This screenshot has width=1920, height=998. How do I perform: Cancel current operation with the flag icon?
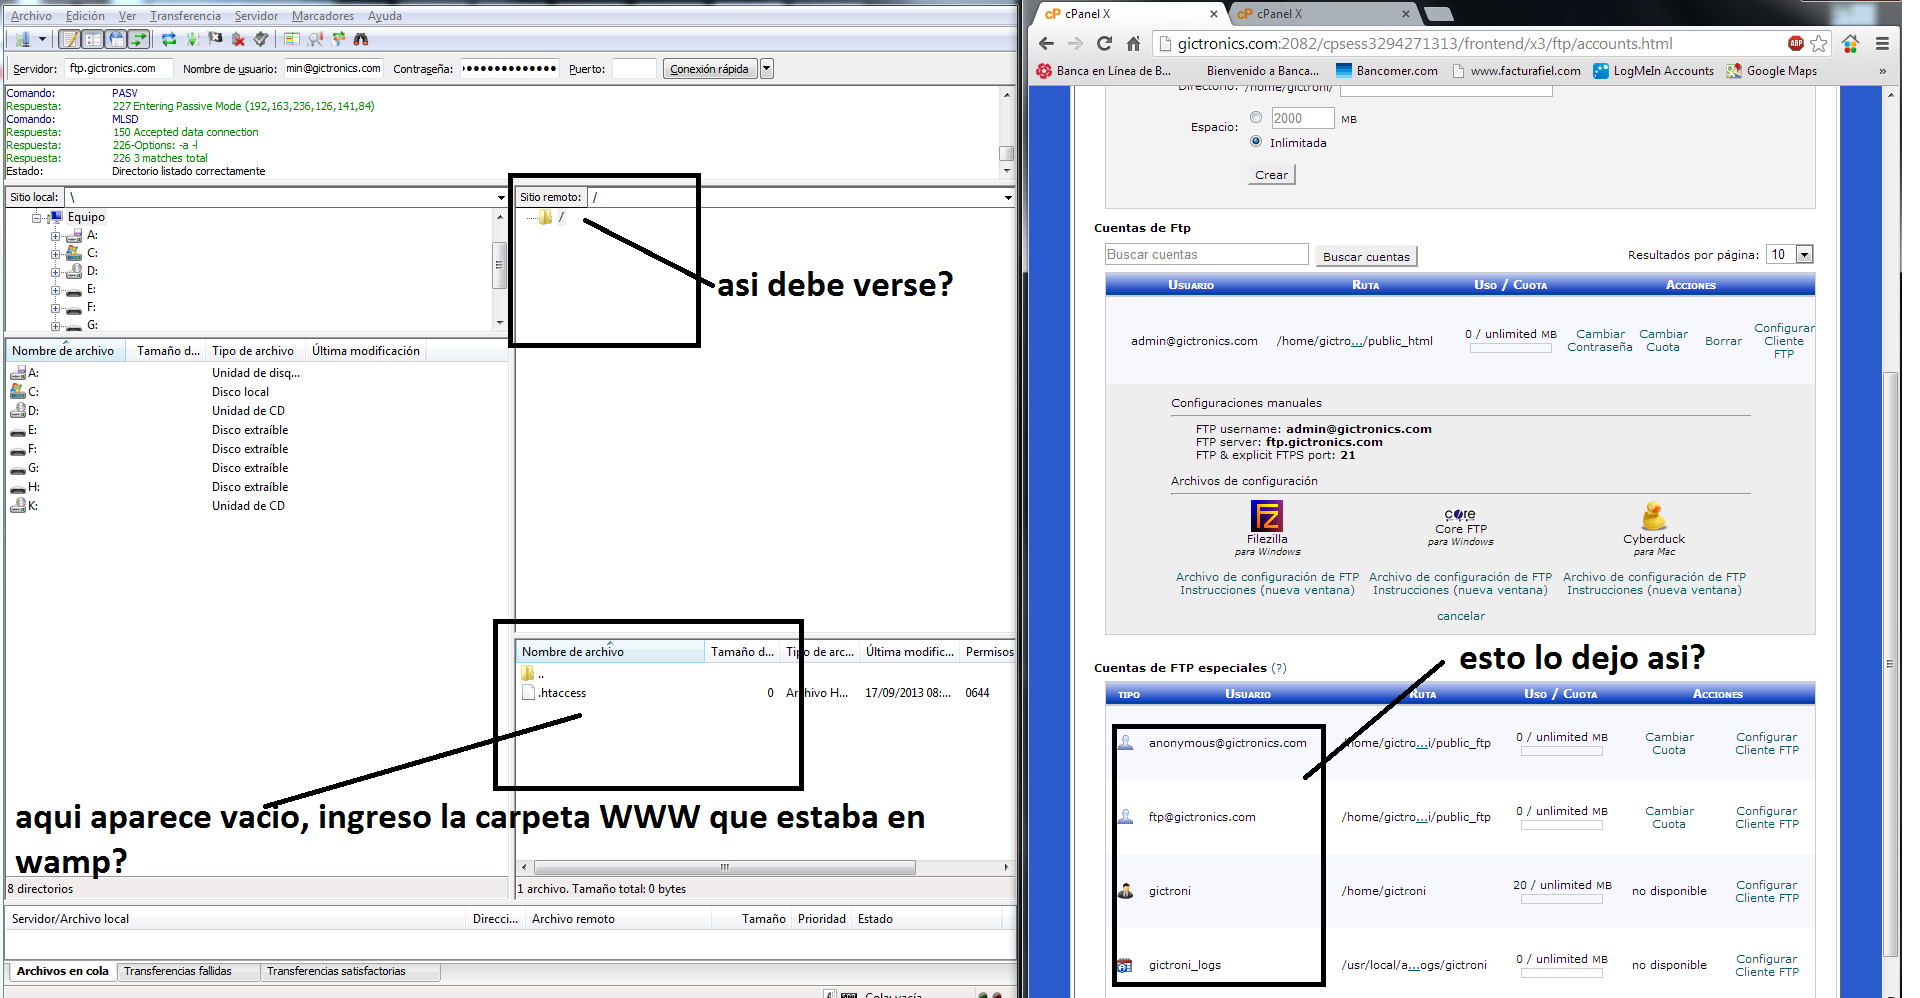[x=215, y=39]
